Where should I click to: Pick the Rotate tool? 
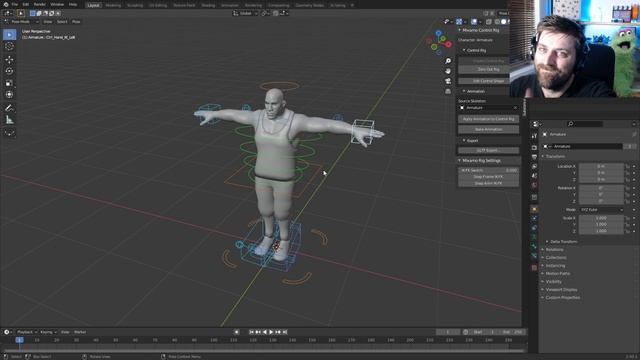coord(9,71)
